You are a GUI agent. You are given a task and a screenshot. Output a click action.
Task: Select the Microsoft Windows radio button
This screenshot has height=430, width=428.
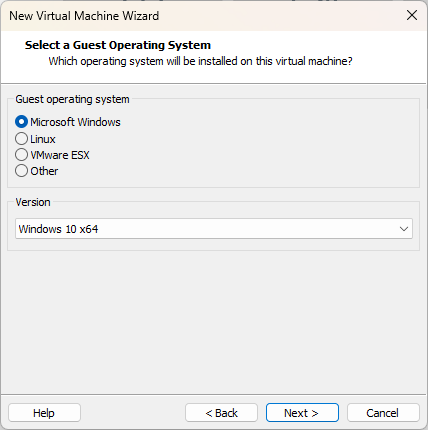click(21, 122)
